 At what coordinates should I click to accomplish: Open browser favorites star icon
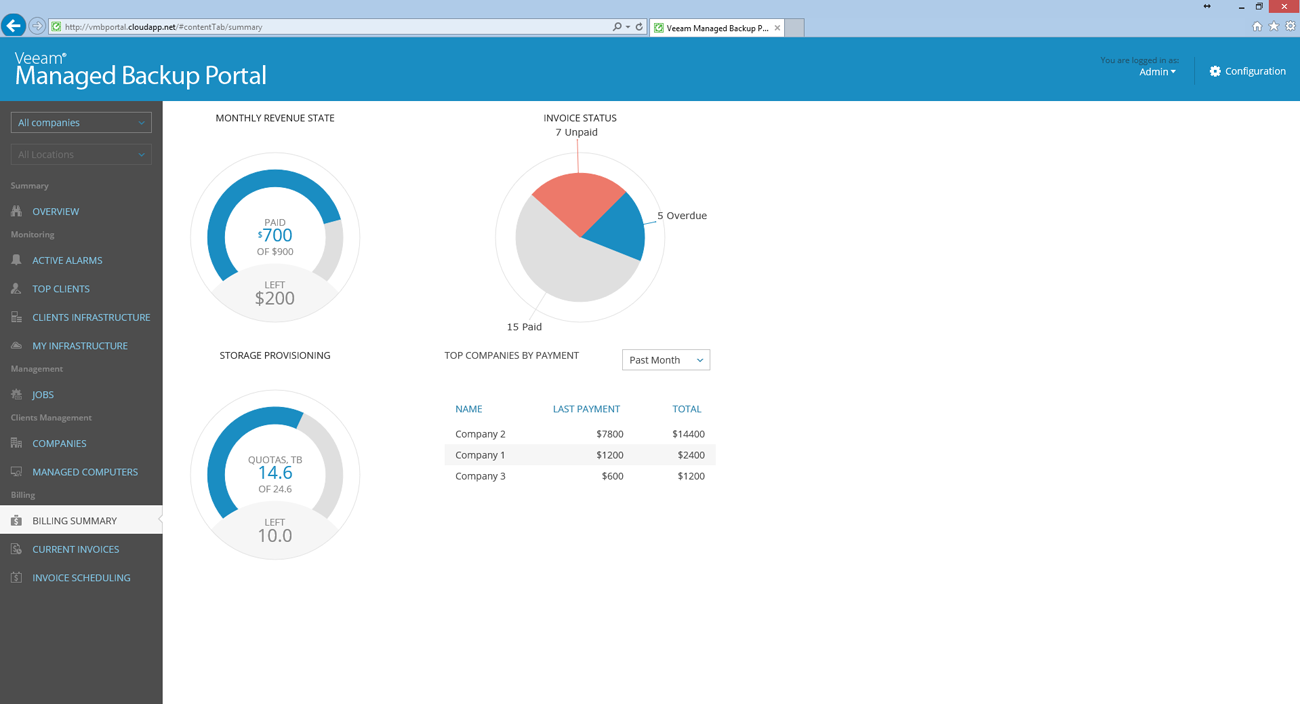(x=1273, y=27)
